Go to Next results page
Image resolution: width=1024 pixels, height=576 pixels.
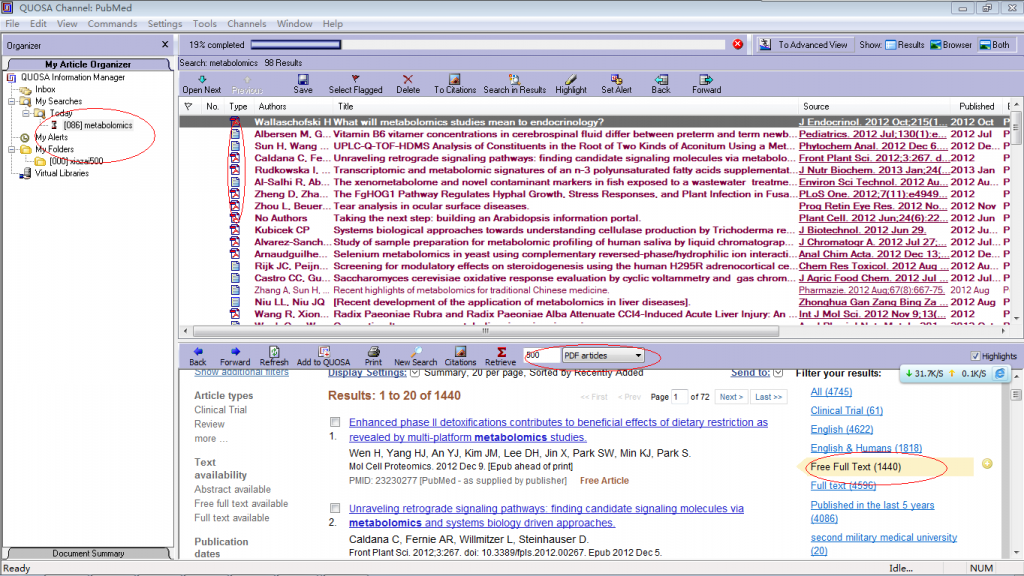pyautogui.click(x=731, y=396)
